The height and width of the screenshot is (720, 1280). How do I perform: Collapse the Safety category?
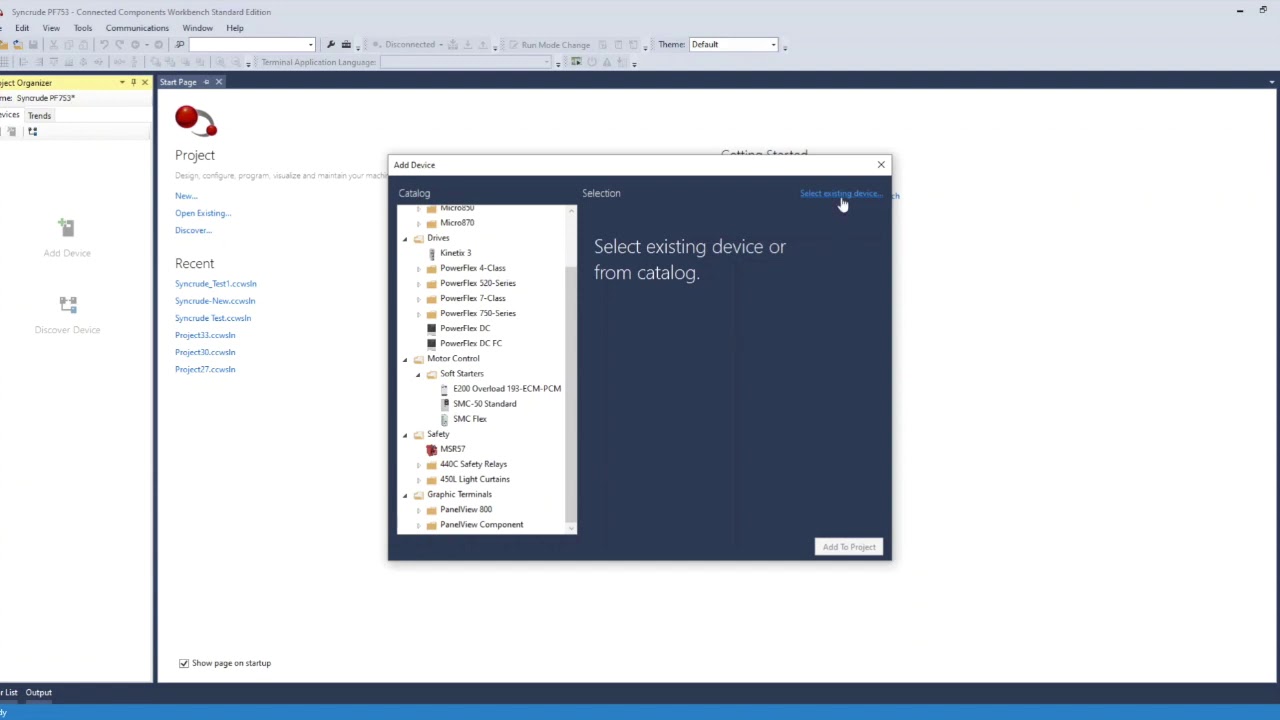pyautogui.click(x=405, y=434)
